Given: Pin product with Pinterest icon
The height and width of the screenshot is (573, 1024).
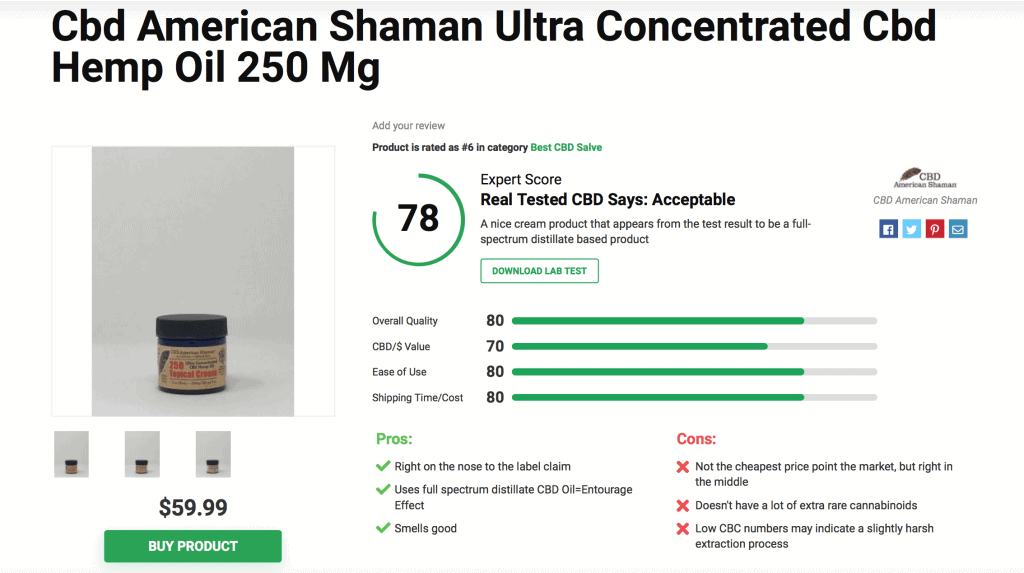Looking at the screenshot, I should coord(935,229).
